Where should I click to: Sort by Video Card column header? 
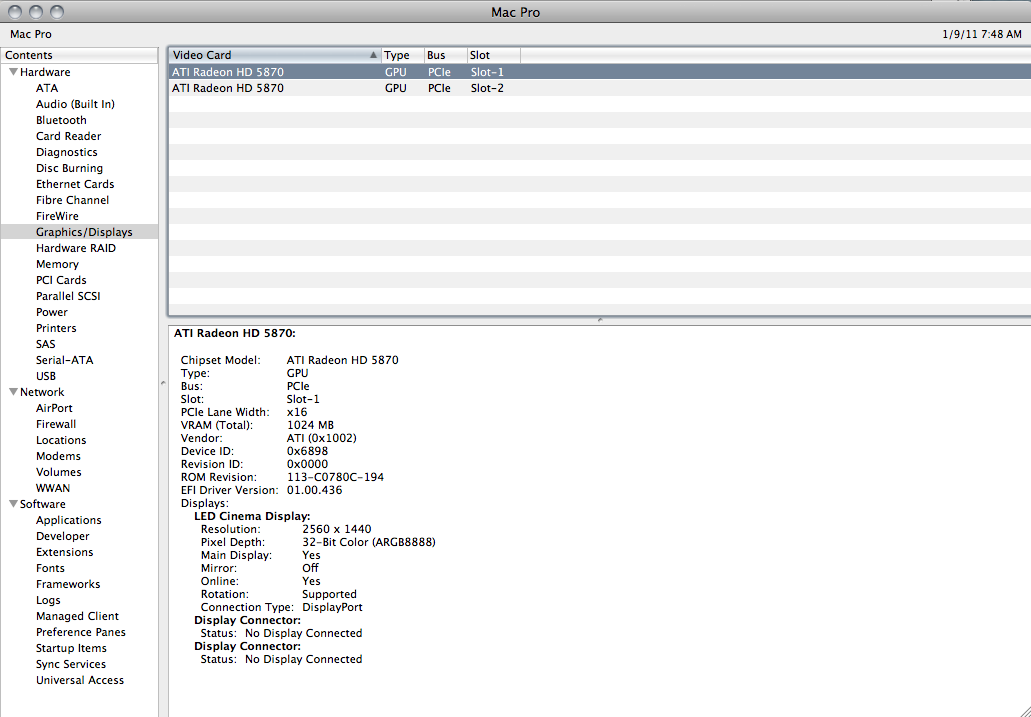click(x=275, y=55)
